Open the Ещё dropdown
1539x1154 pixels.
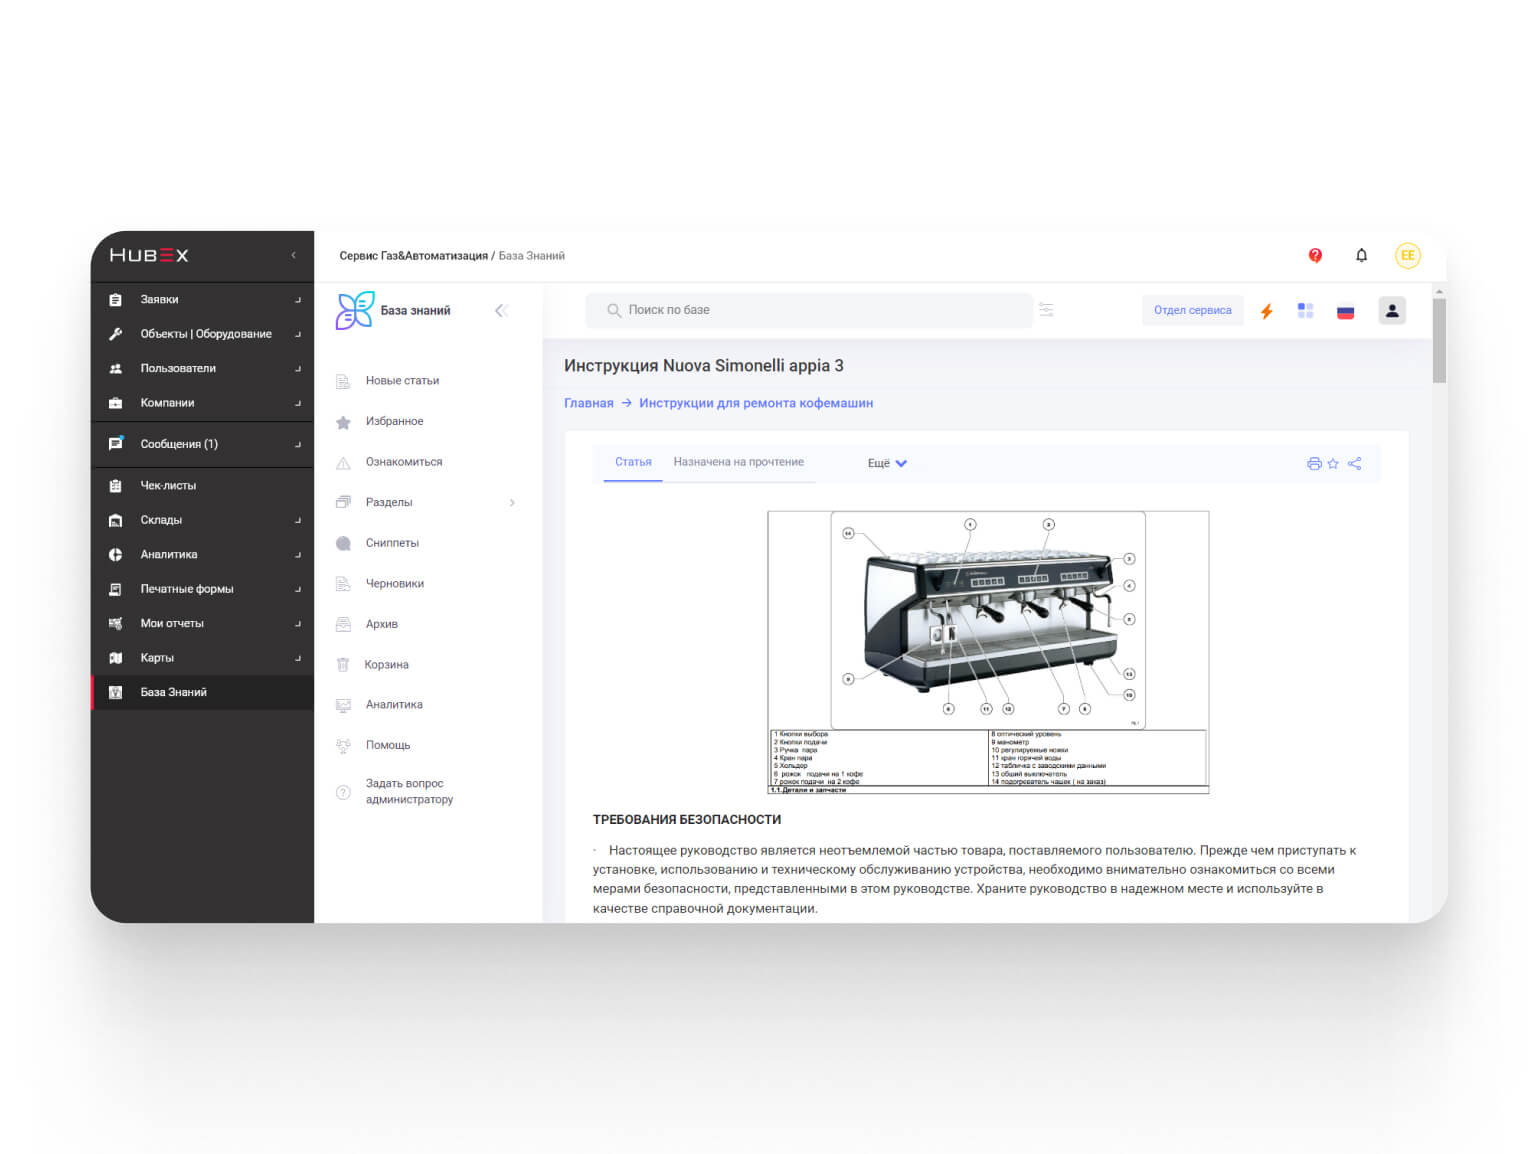click(887, 463)
